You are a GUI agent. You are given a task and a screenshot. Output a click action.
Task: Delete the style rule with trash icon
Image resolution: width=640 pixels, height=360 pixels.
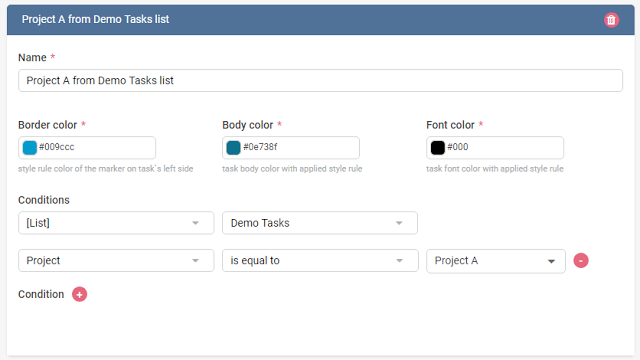[x=611, y=20]
